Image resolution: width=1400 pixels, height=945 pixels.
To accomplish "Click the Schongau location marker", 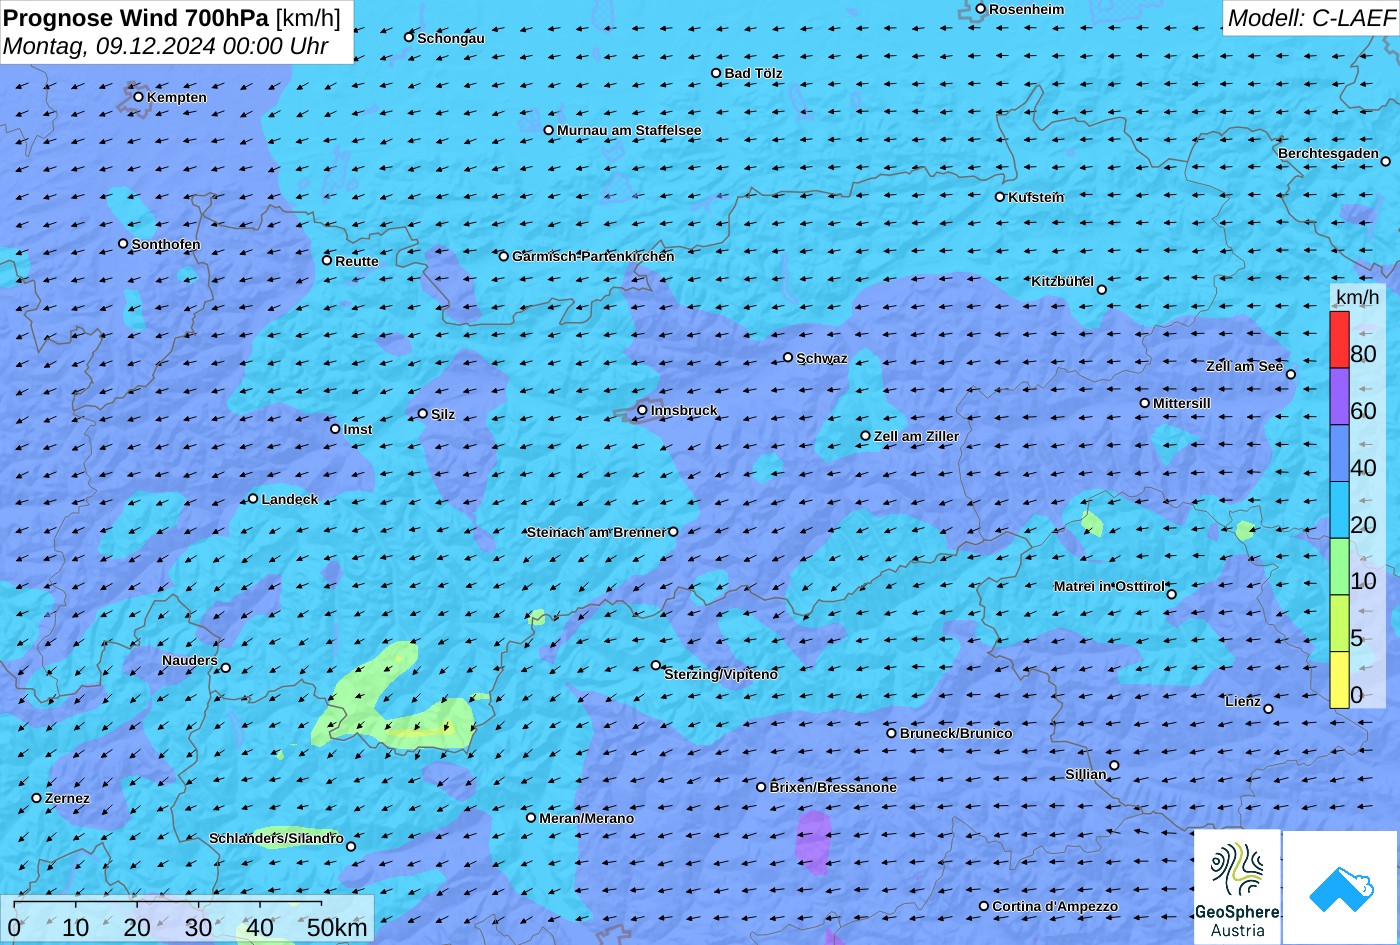I will (x=408, y=37).
